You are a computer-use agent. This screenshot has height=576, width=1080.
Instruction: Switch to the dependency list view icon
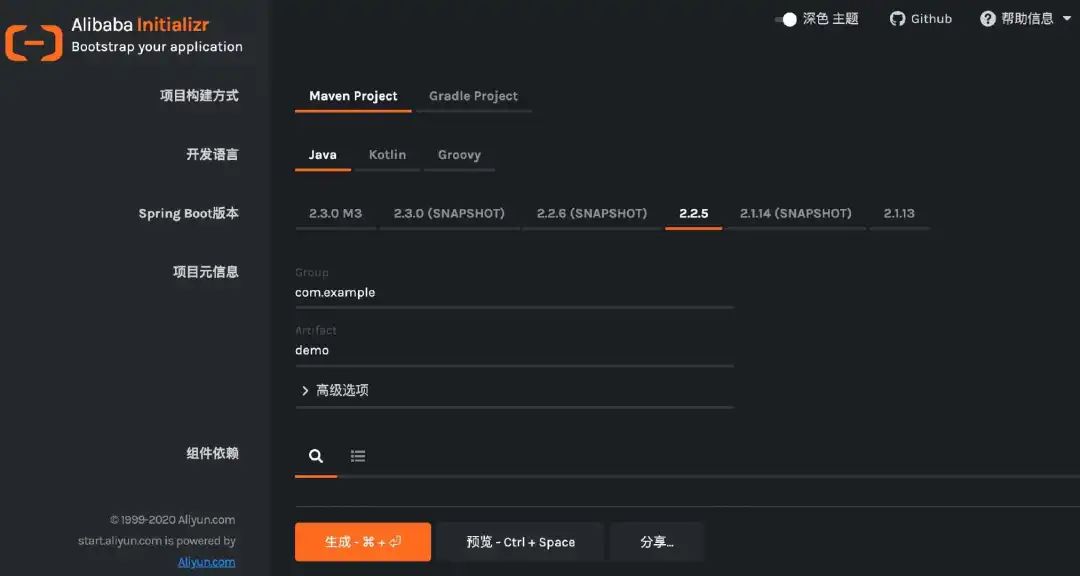357,455
